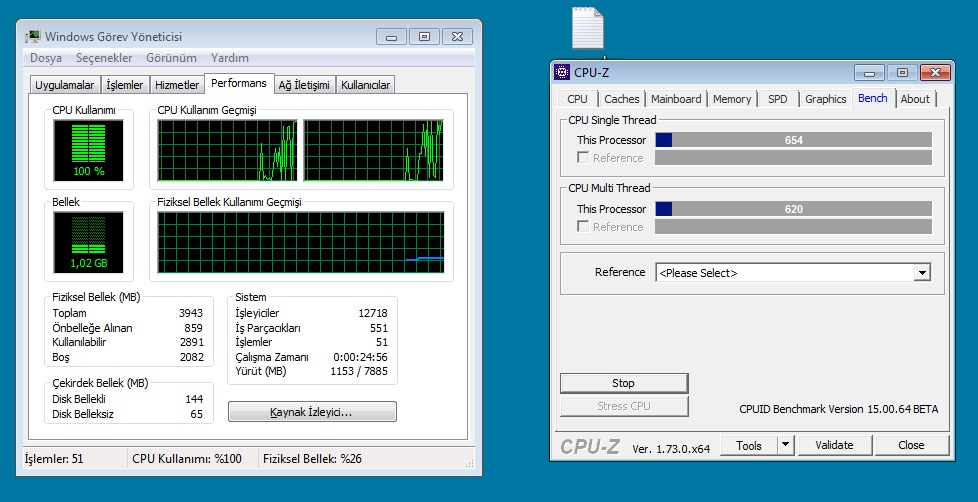Click the Yürüt (MB) value 1153 / 7885
The width and height of the screenshot is (978, 502).
(359, 371)
